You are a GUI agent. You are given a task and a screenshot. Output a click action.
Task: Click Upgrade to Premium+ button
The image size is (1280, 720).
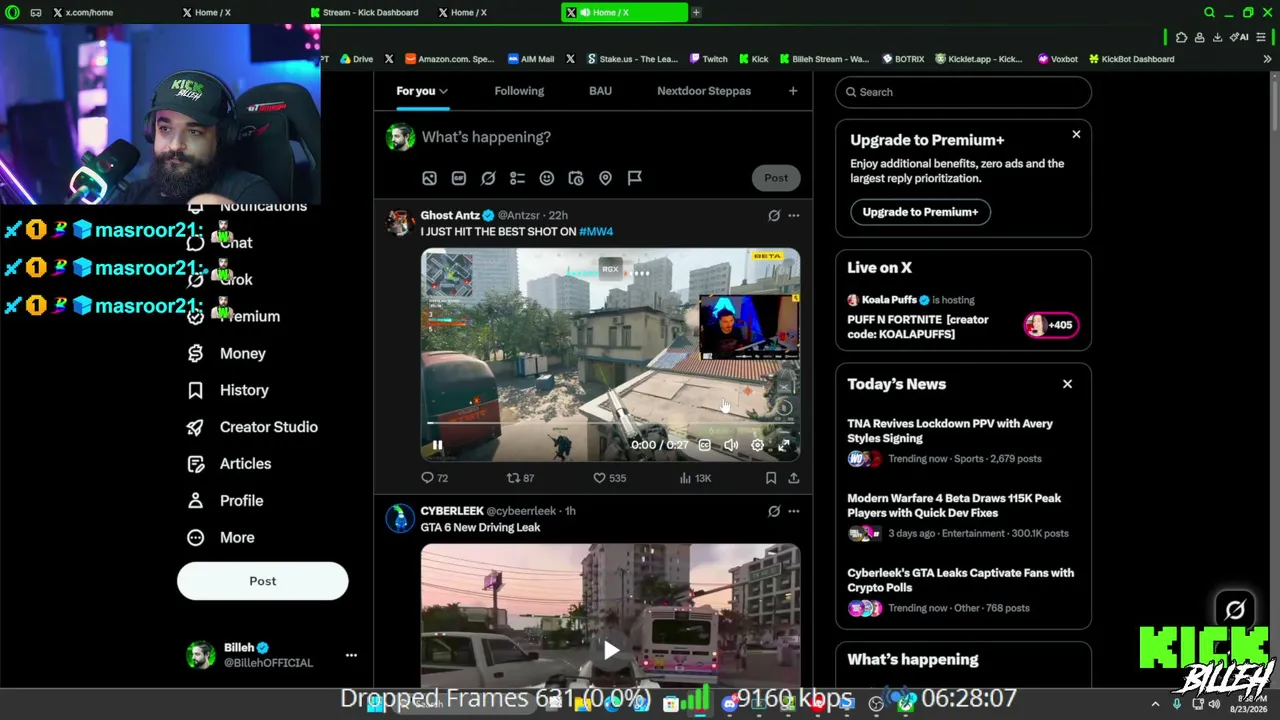click(x=920, y=212)
